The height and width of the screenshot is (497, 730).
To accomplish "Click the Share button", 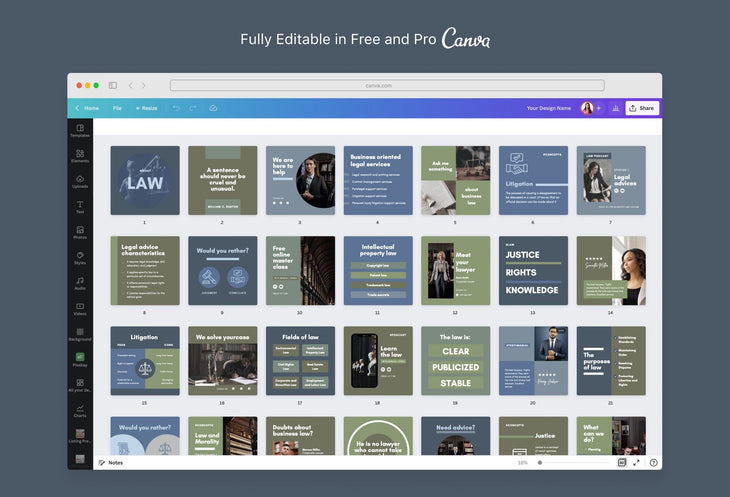I will pos(642,108).
